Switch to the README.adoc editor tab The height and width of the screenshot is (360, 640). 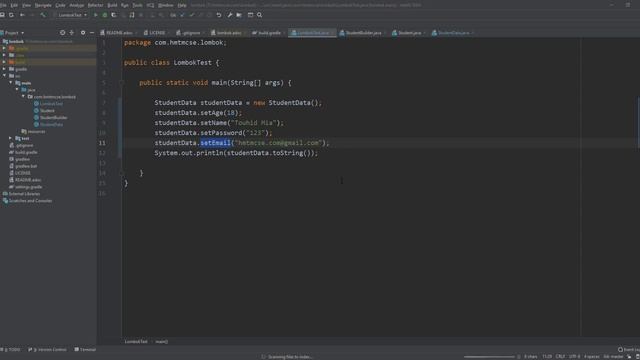tap(119, 33)
